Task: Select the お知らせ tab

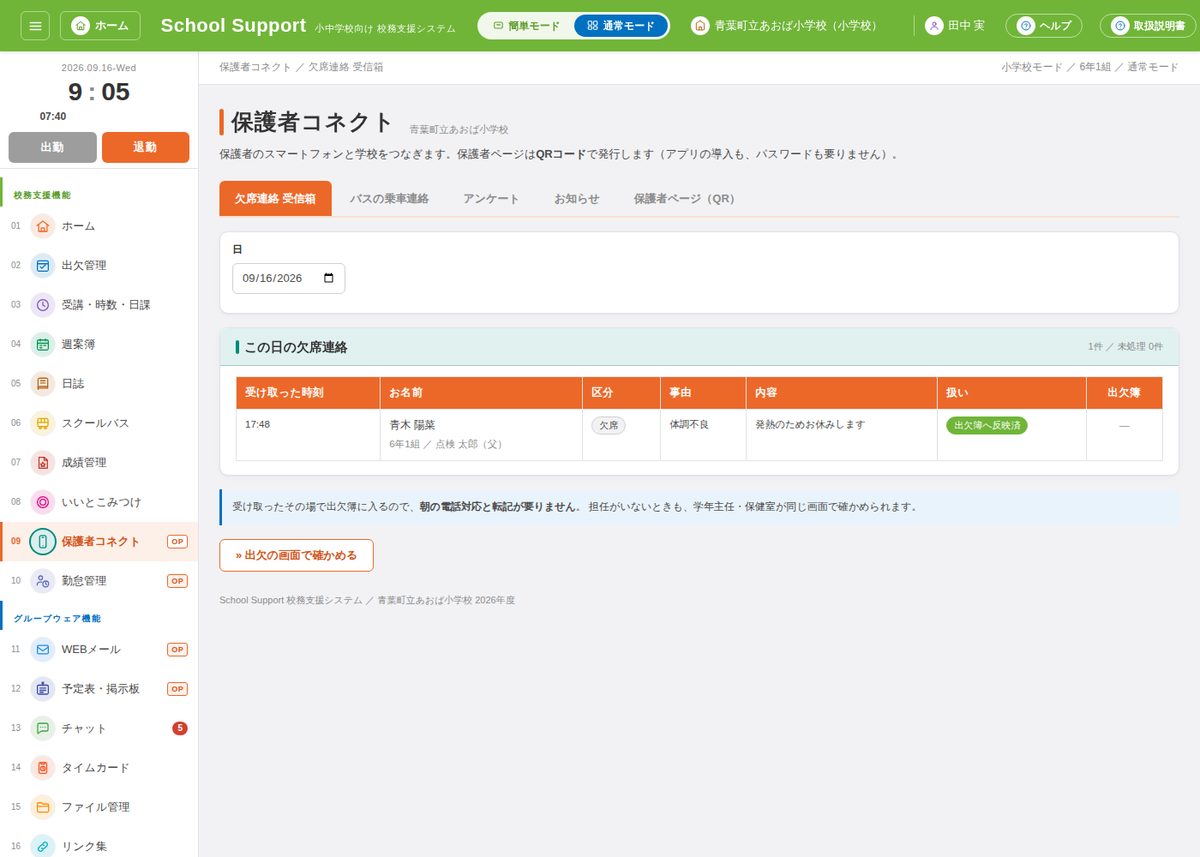Action: 577,199
